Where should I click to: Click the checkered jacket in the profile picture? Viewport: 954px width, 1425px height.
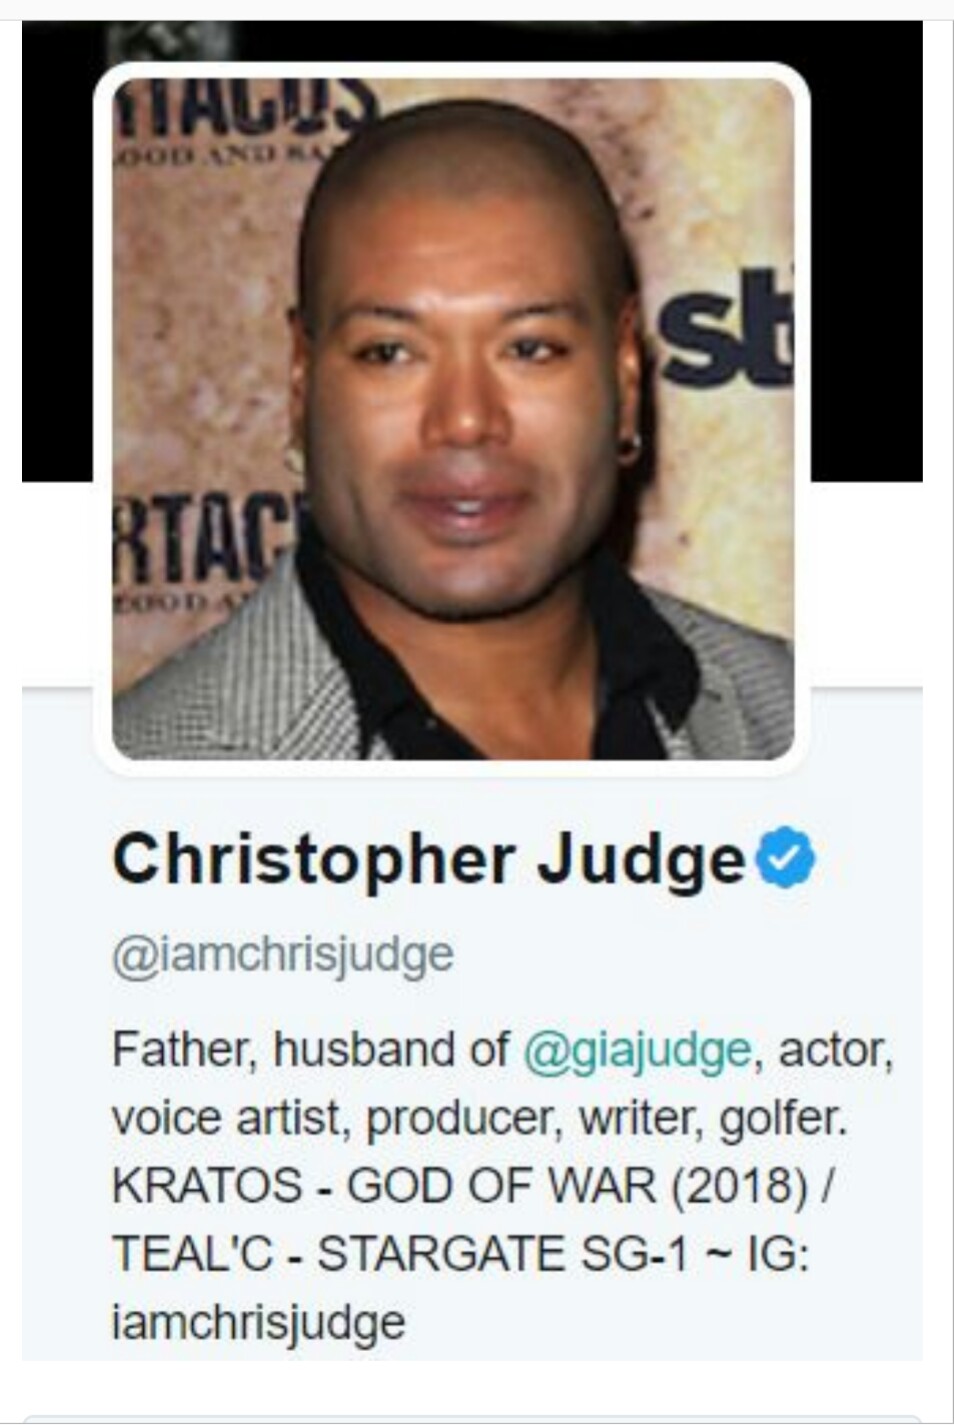pyautogui.click(x=230, y=680)
